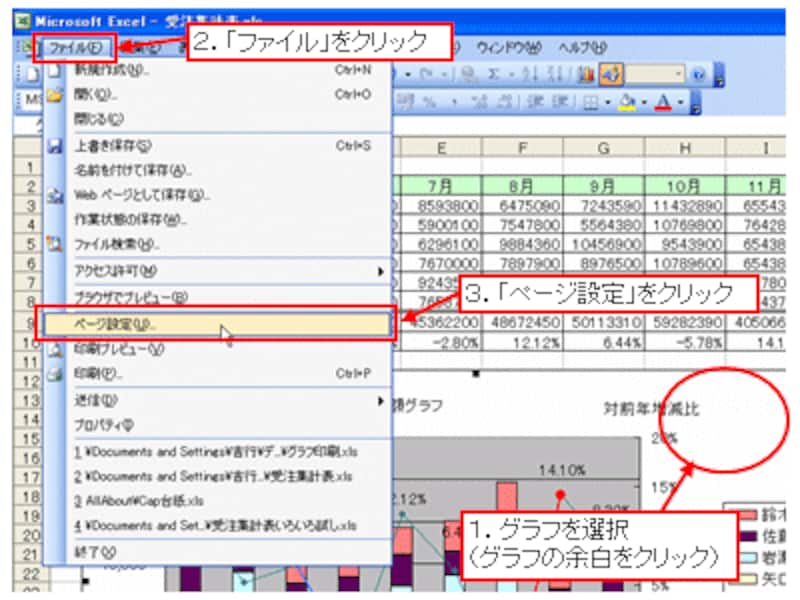
Task: Open recent file グラフ印刷.xls
Action: click(x=215, y=451)
